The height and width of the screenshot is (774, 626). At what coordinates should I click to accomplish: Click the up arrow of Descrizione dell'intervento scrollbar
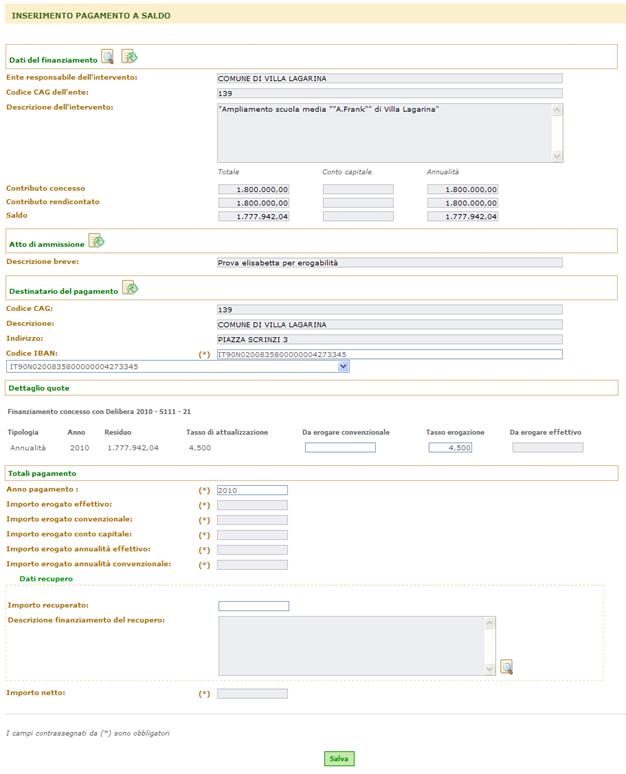557,110
